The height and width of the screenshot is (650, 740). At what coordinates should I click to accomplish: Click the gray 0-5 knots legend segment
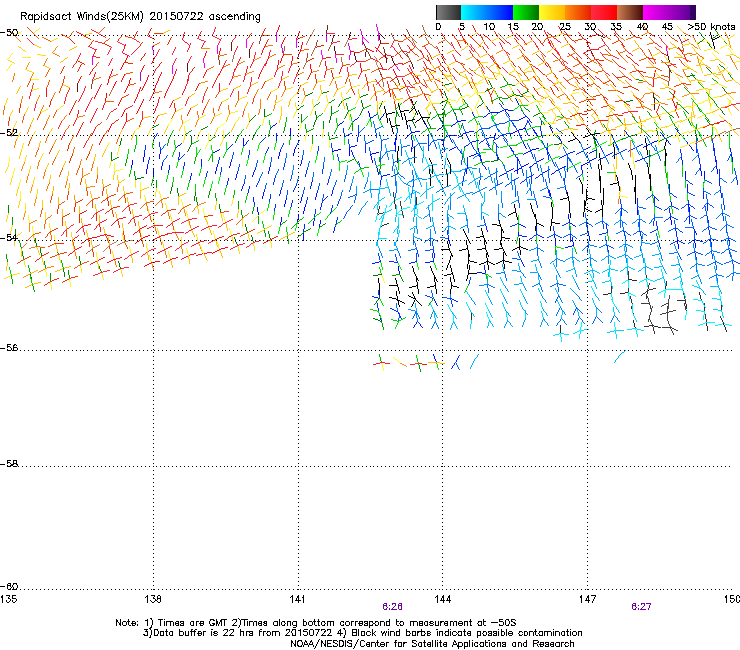(x=448, y=12)
